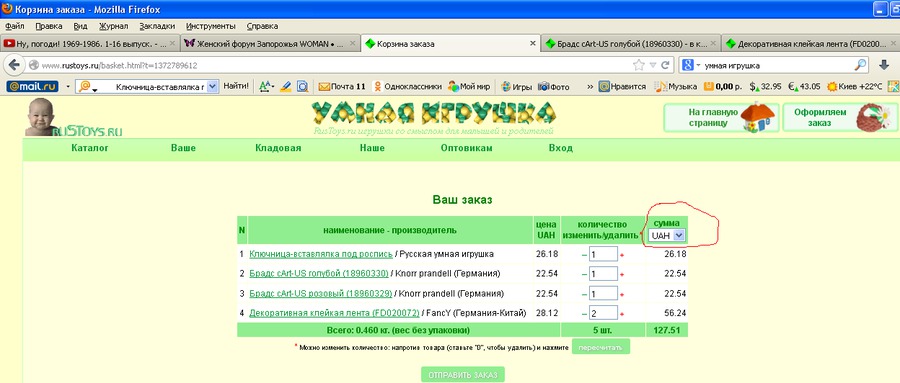
Task: Open the UAH currency dropdown
Action: click(x=666, y=235)
